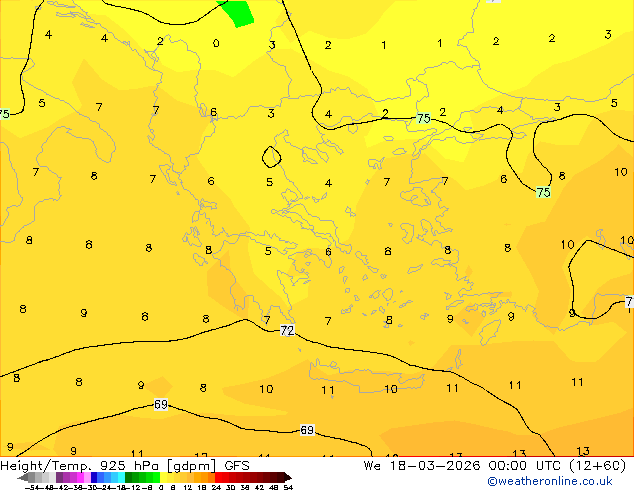634x490 pixels.
Task: Click the green cold patch on the map
Action: coord(238,12)
